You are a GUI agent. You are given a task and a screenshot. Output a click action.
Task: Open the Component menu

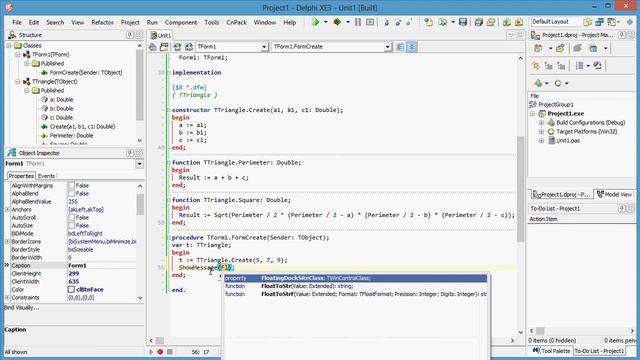pyautogui.click(x=181, y=22)
